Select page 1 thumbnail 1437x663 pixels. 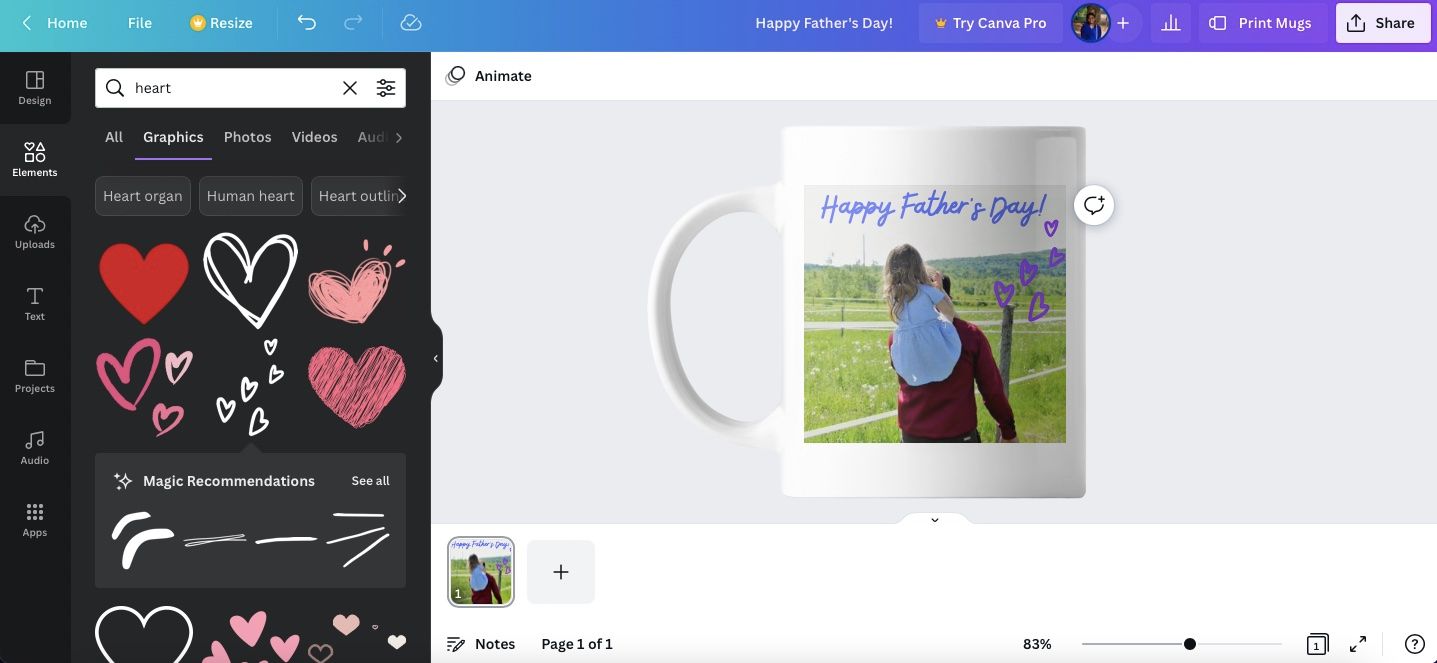pyautogui.click(x=481, y=571)
